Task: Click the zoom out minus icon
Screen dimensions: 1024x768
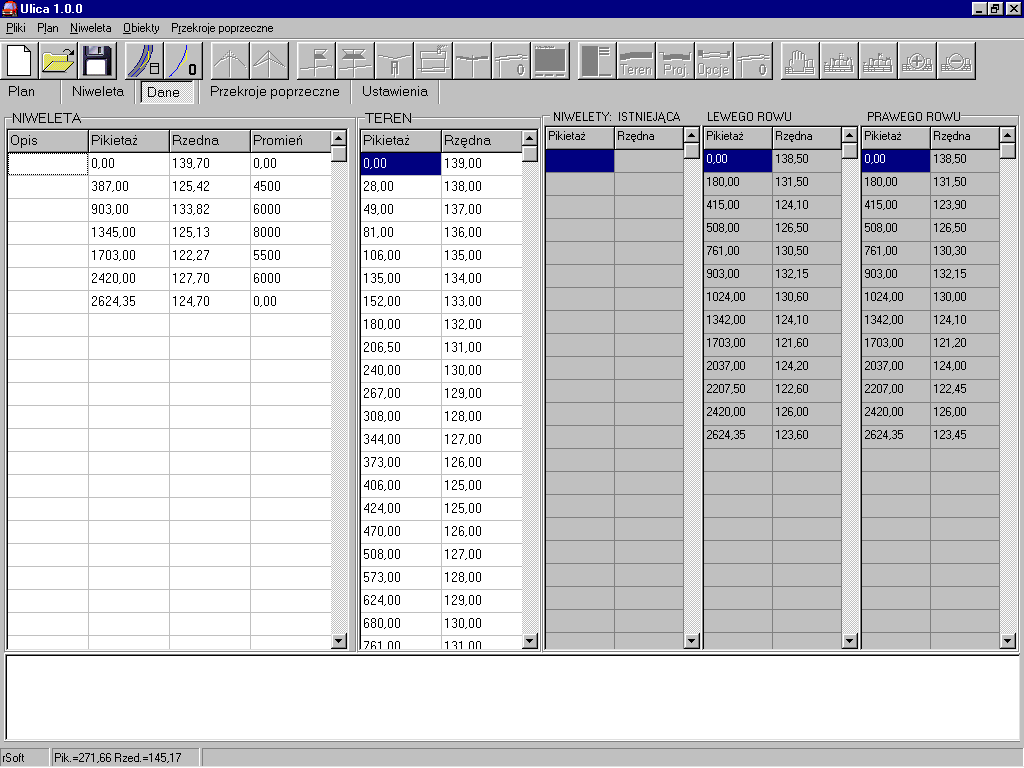Action: [956, 61]
